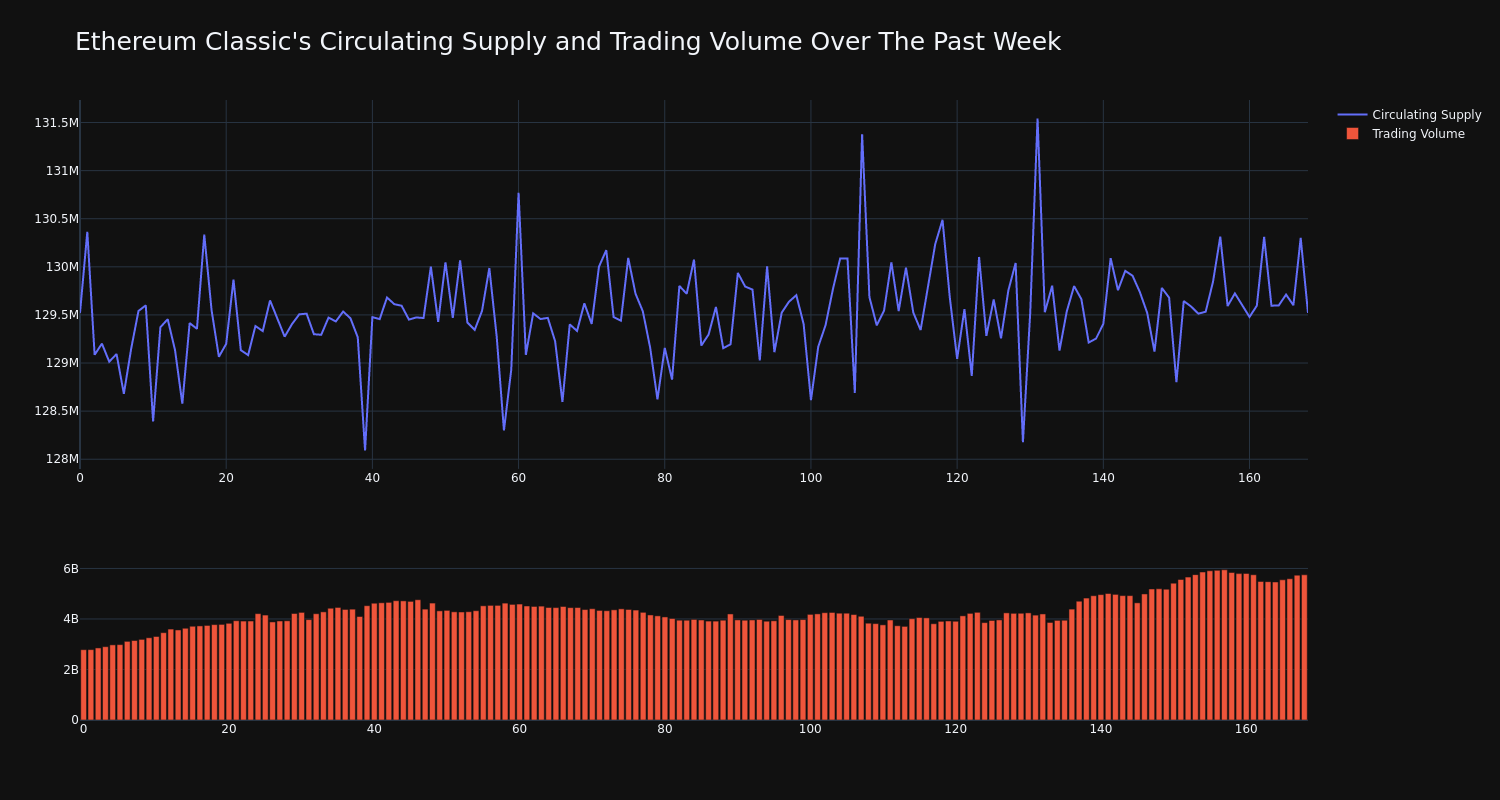Click x-axis label 60 under supply chart
This screenshot has width=1500, height=800.
click(518, 478)
